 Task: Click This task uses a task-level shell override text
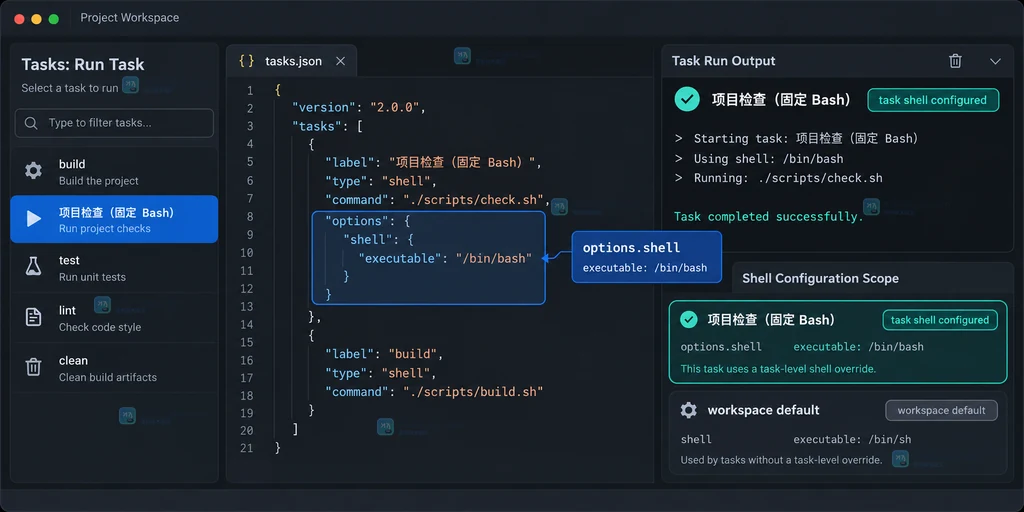(778, 369)
